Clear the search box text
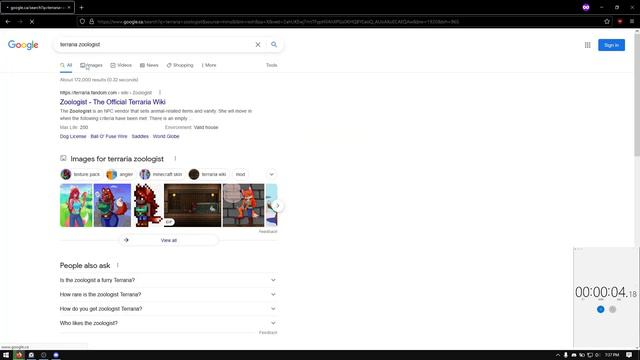The image size is (640, 360). tap(258, 44)
